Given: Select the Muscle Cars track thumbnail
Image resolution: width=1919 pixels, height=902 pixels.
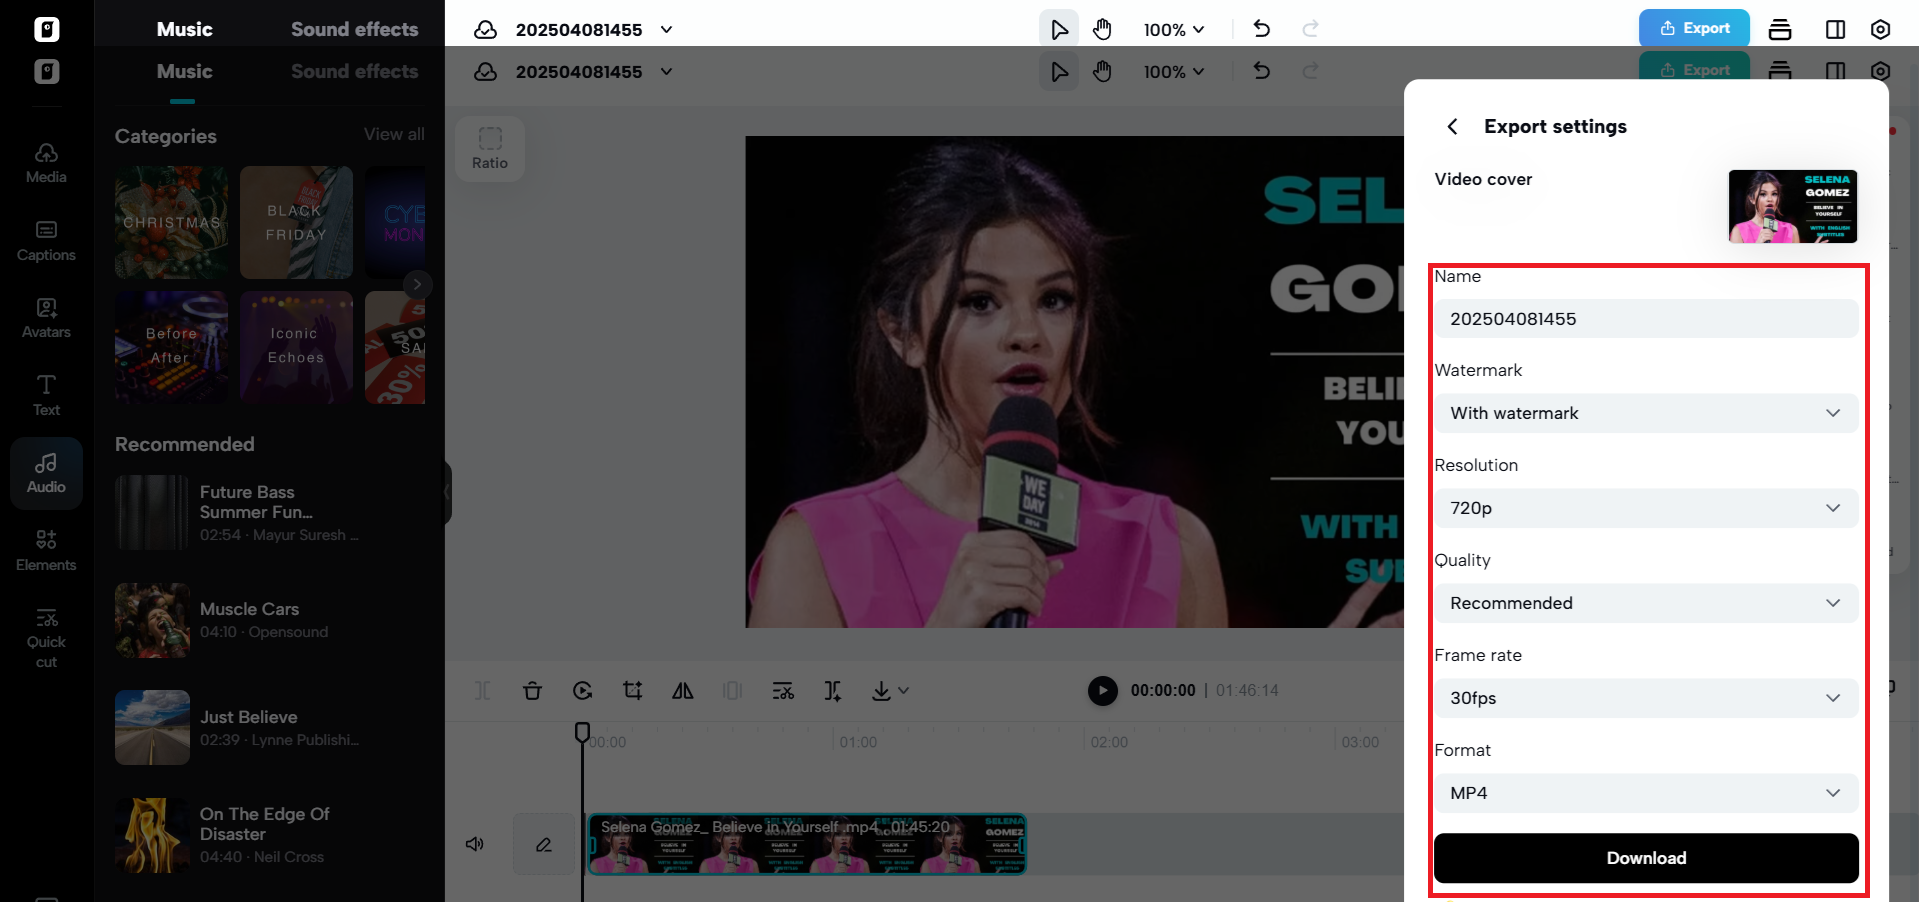Looking at the screenshot, I should pos(152,620).
